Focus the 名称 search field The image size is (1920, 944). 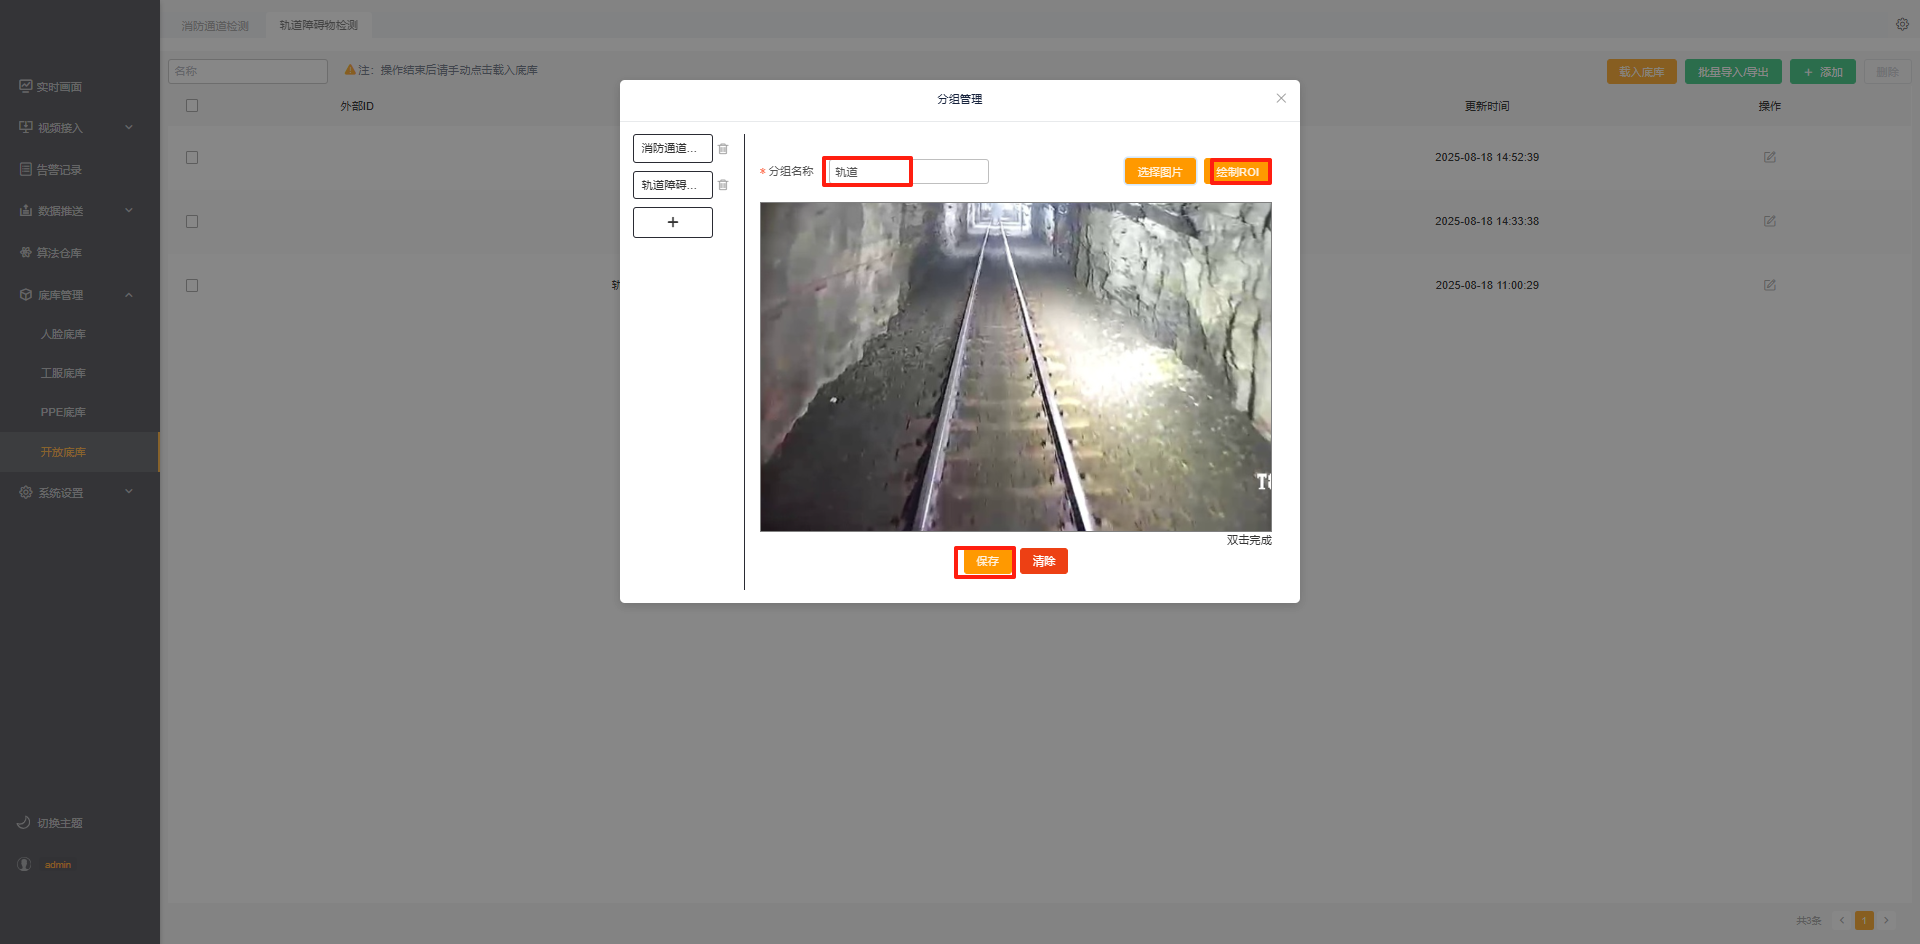click(x=248, y=71)
